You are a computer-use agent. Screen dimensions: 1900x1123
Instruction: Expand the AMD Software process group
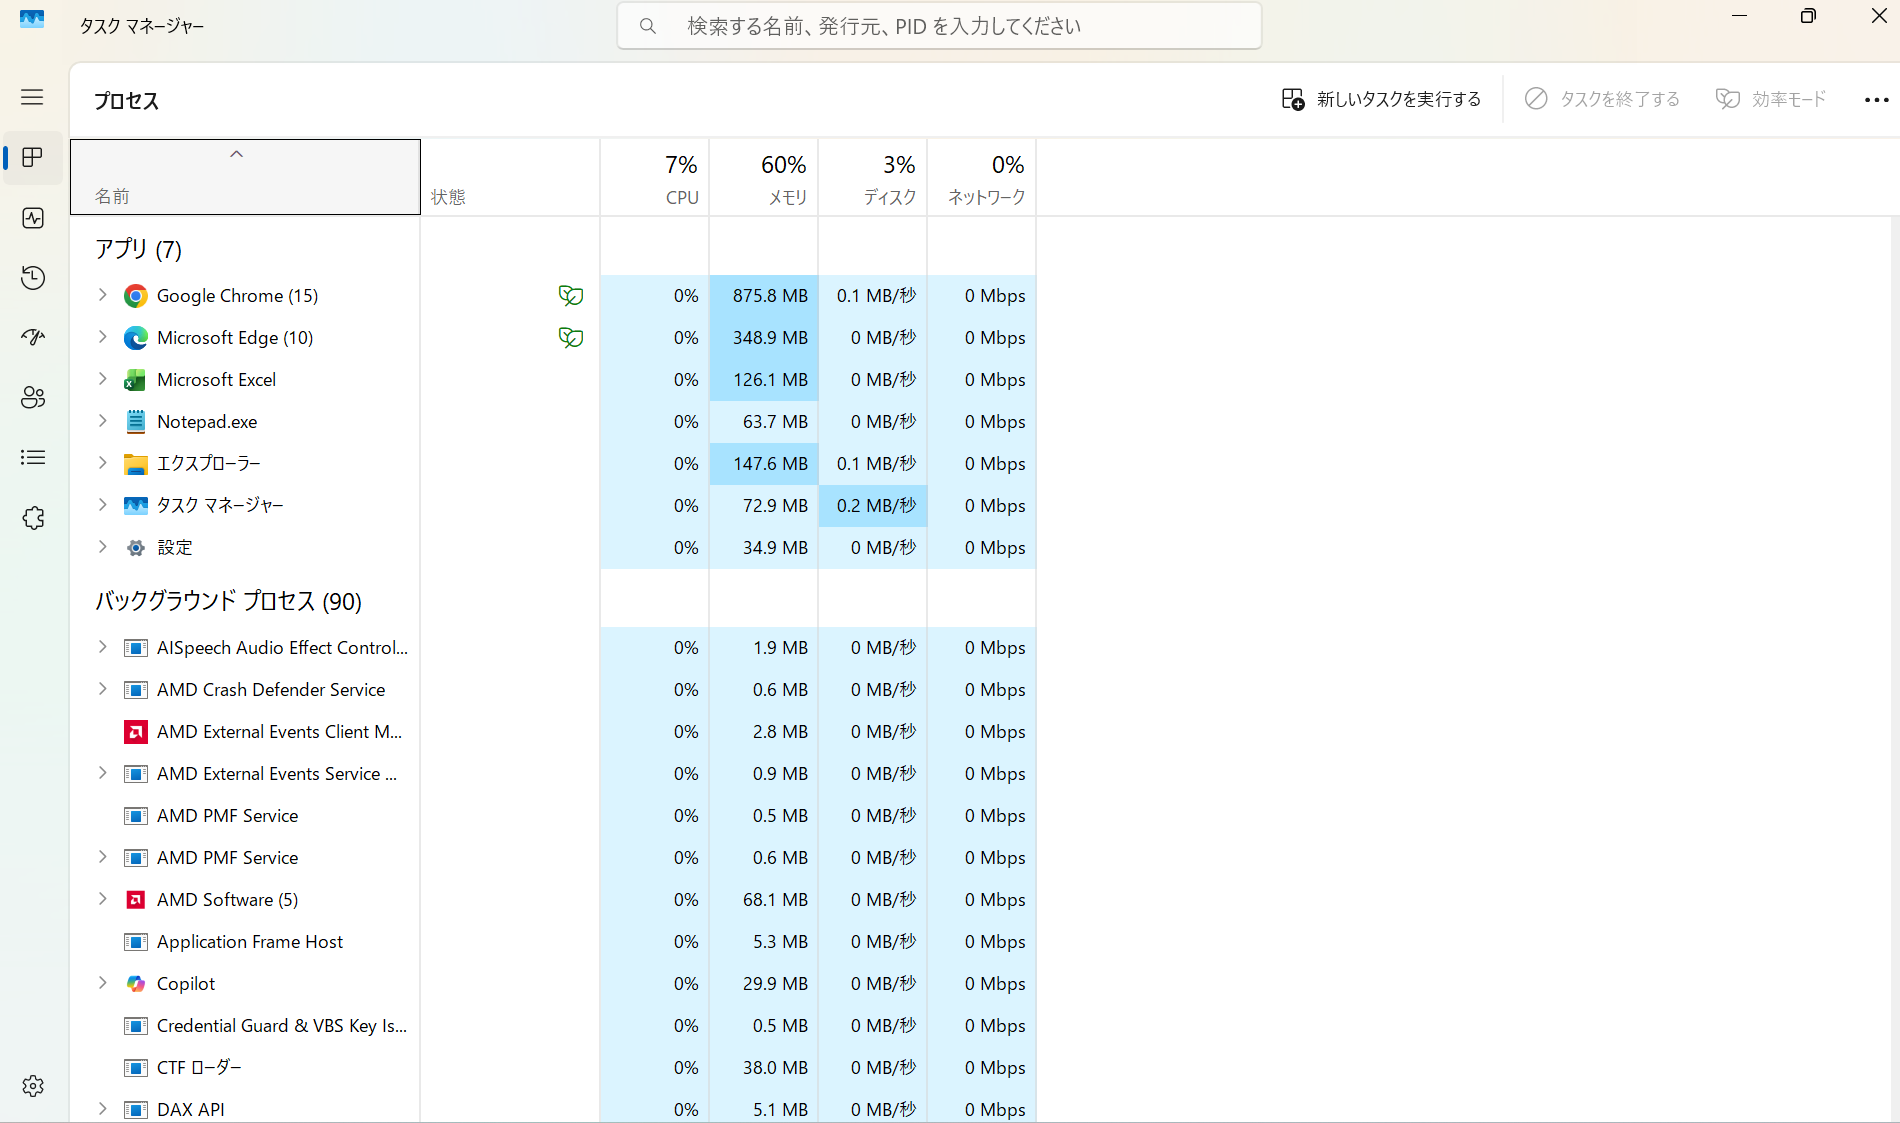pos(102,899)
